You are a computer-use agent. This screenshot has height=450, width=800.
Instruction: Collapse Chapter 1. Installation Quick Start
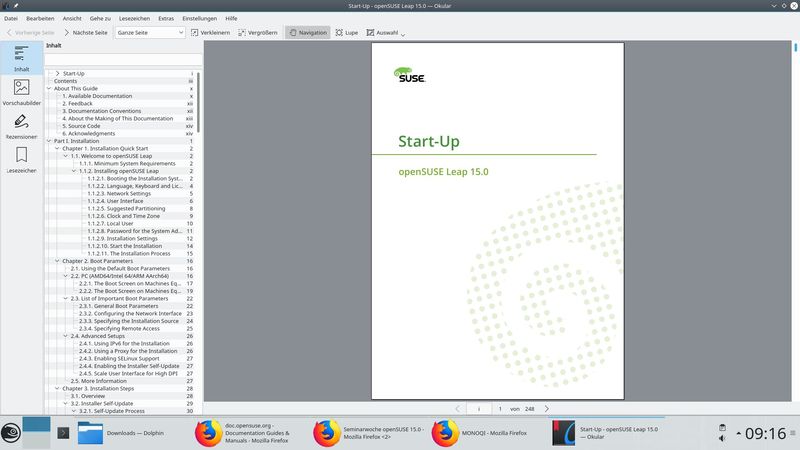57,148
